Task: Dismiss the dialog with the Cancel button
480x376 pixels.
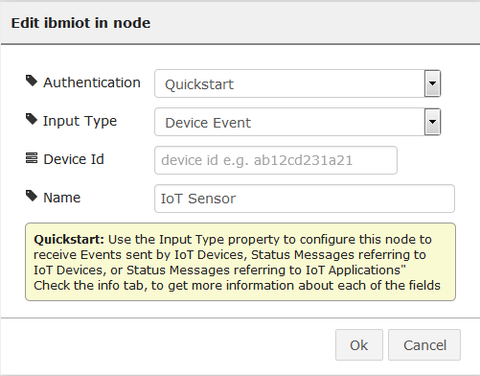Action: [425, 345]
